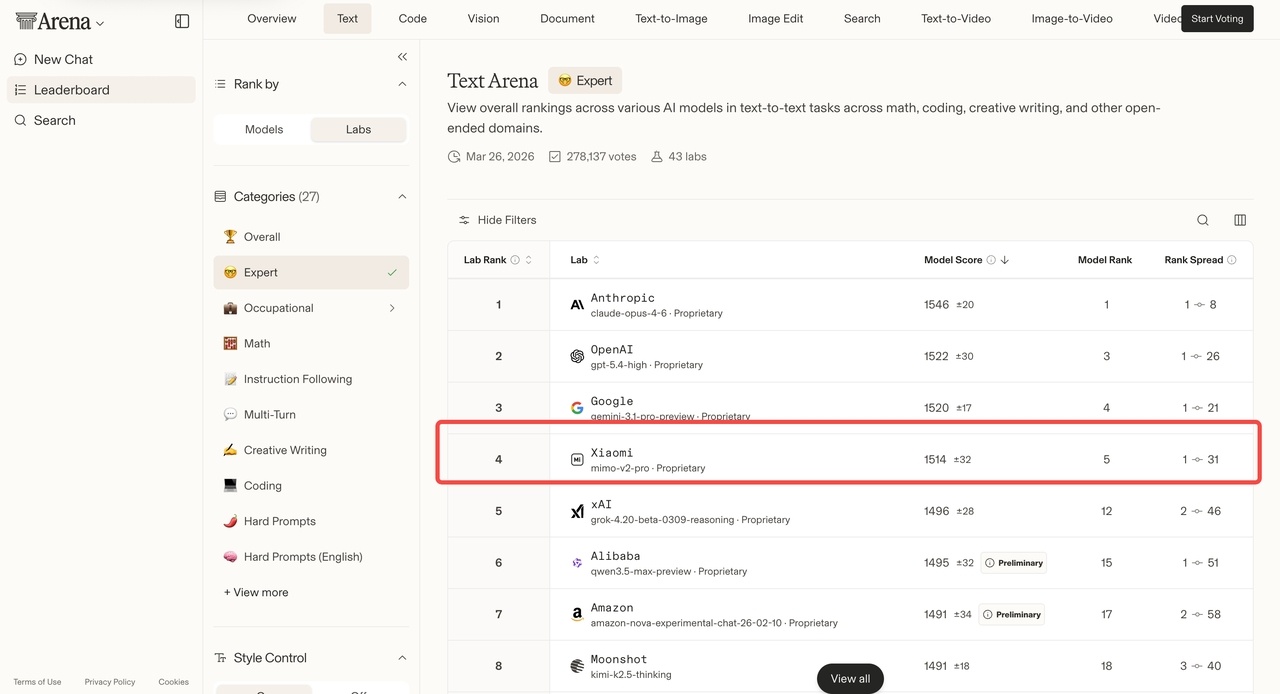Select the Hard Prompts (English) category
The image size is (1280, 694).
[311, 557]
